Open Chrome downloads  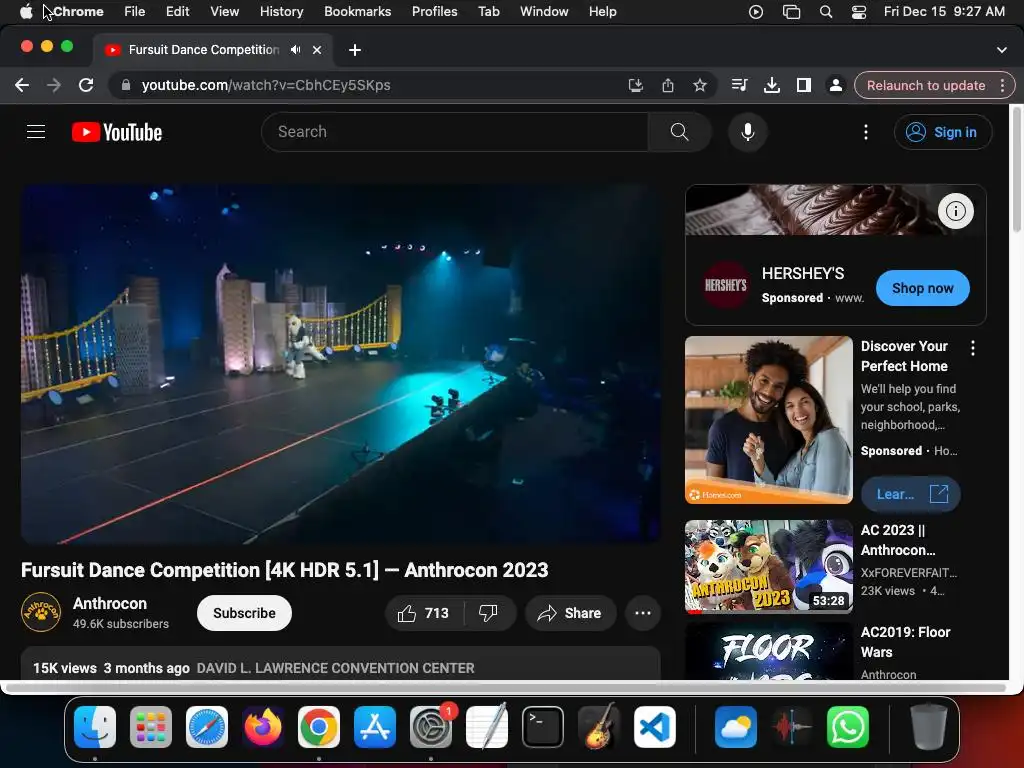click(x=772, y=85)
